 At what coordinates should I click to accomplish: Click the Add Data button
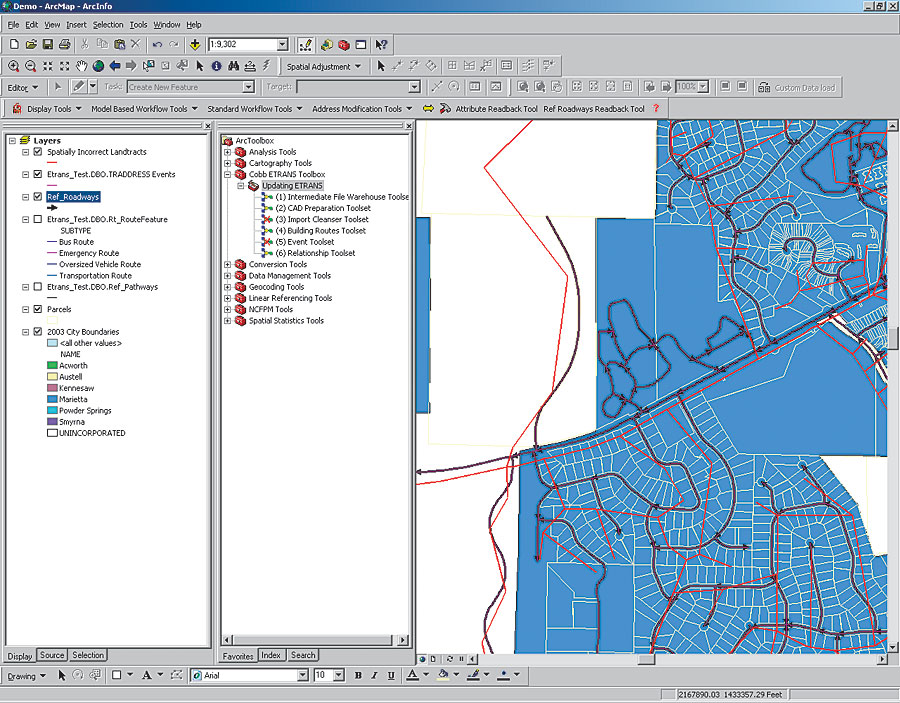click(194, 45)
